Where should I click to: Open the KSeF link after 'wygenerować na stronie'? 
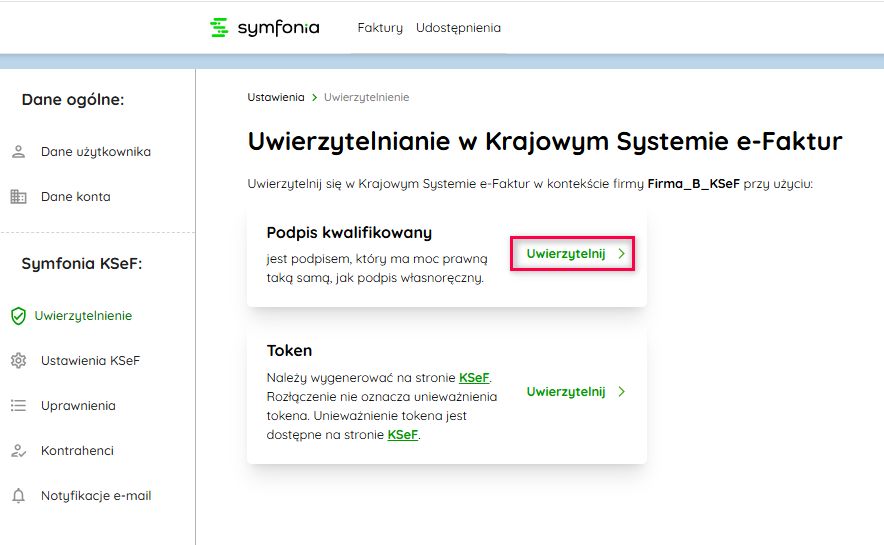[474, 378]
